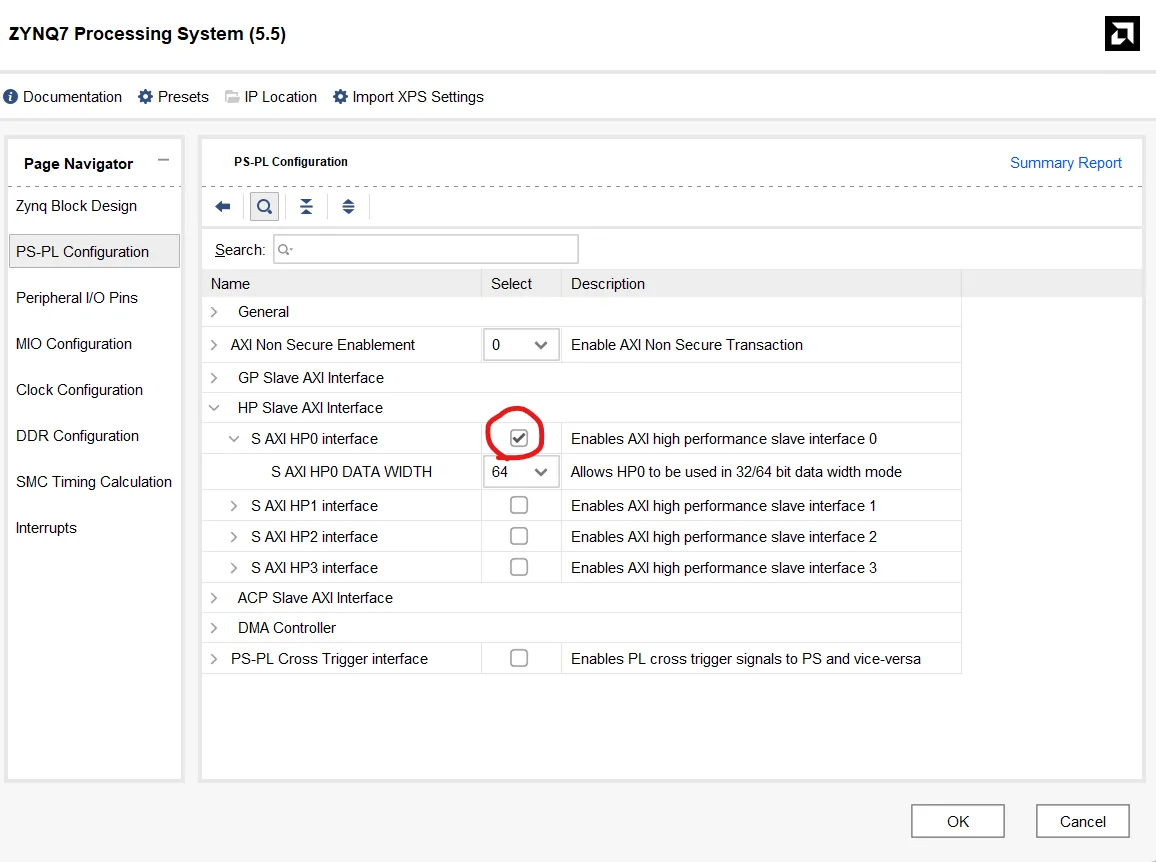The width and height of the screenshot is (1156, 862).
Task: Click the Expand All toolbar icon
Action: point(348,206)
